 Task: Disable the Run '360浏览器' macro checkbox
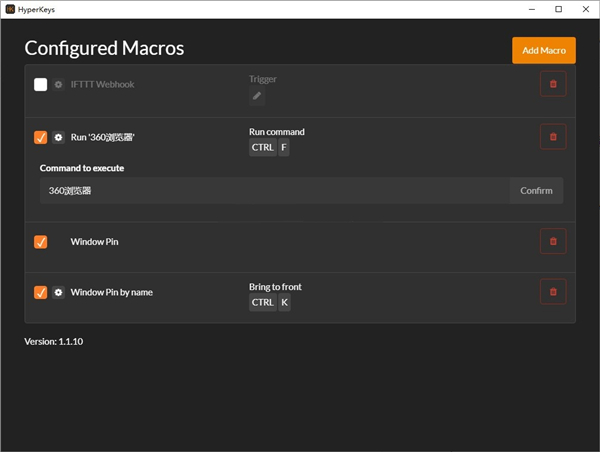click(x=41, y=137)
